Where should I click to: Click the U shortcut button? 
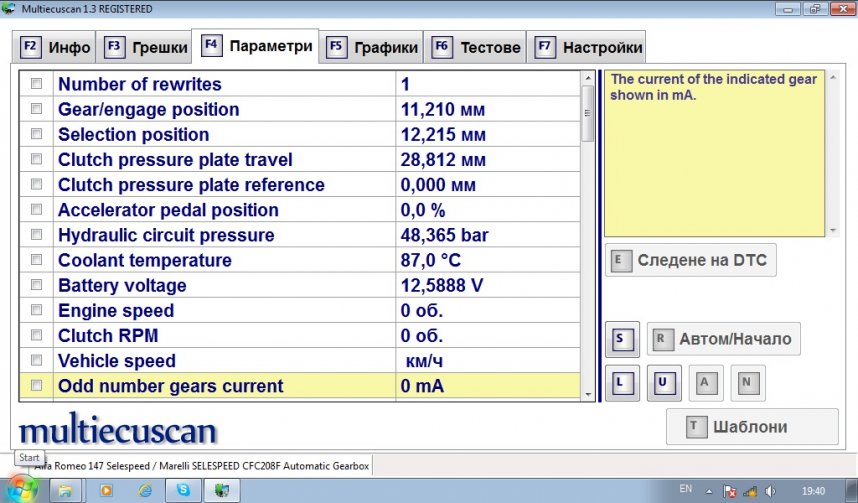click(662, 382)
